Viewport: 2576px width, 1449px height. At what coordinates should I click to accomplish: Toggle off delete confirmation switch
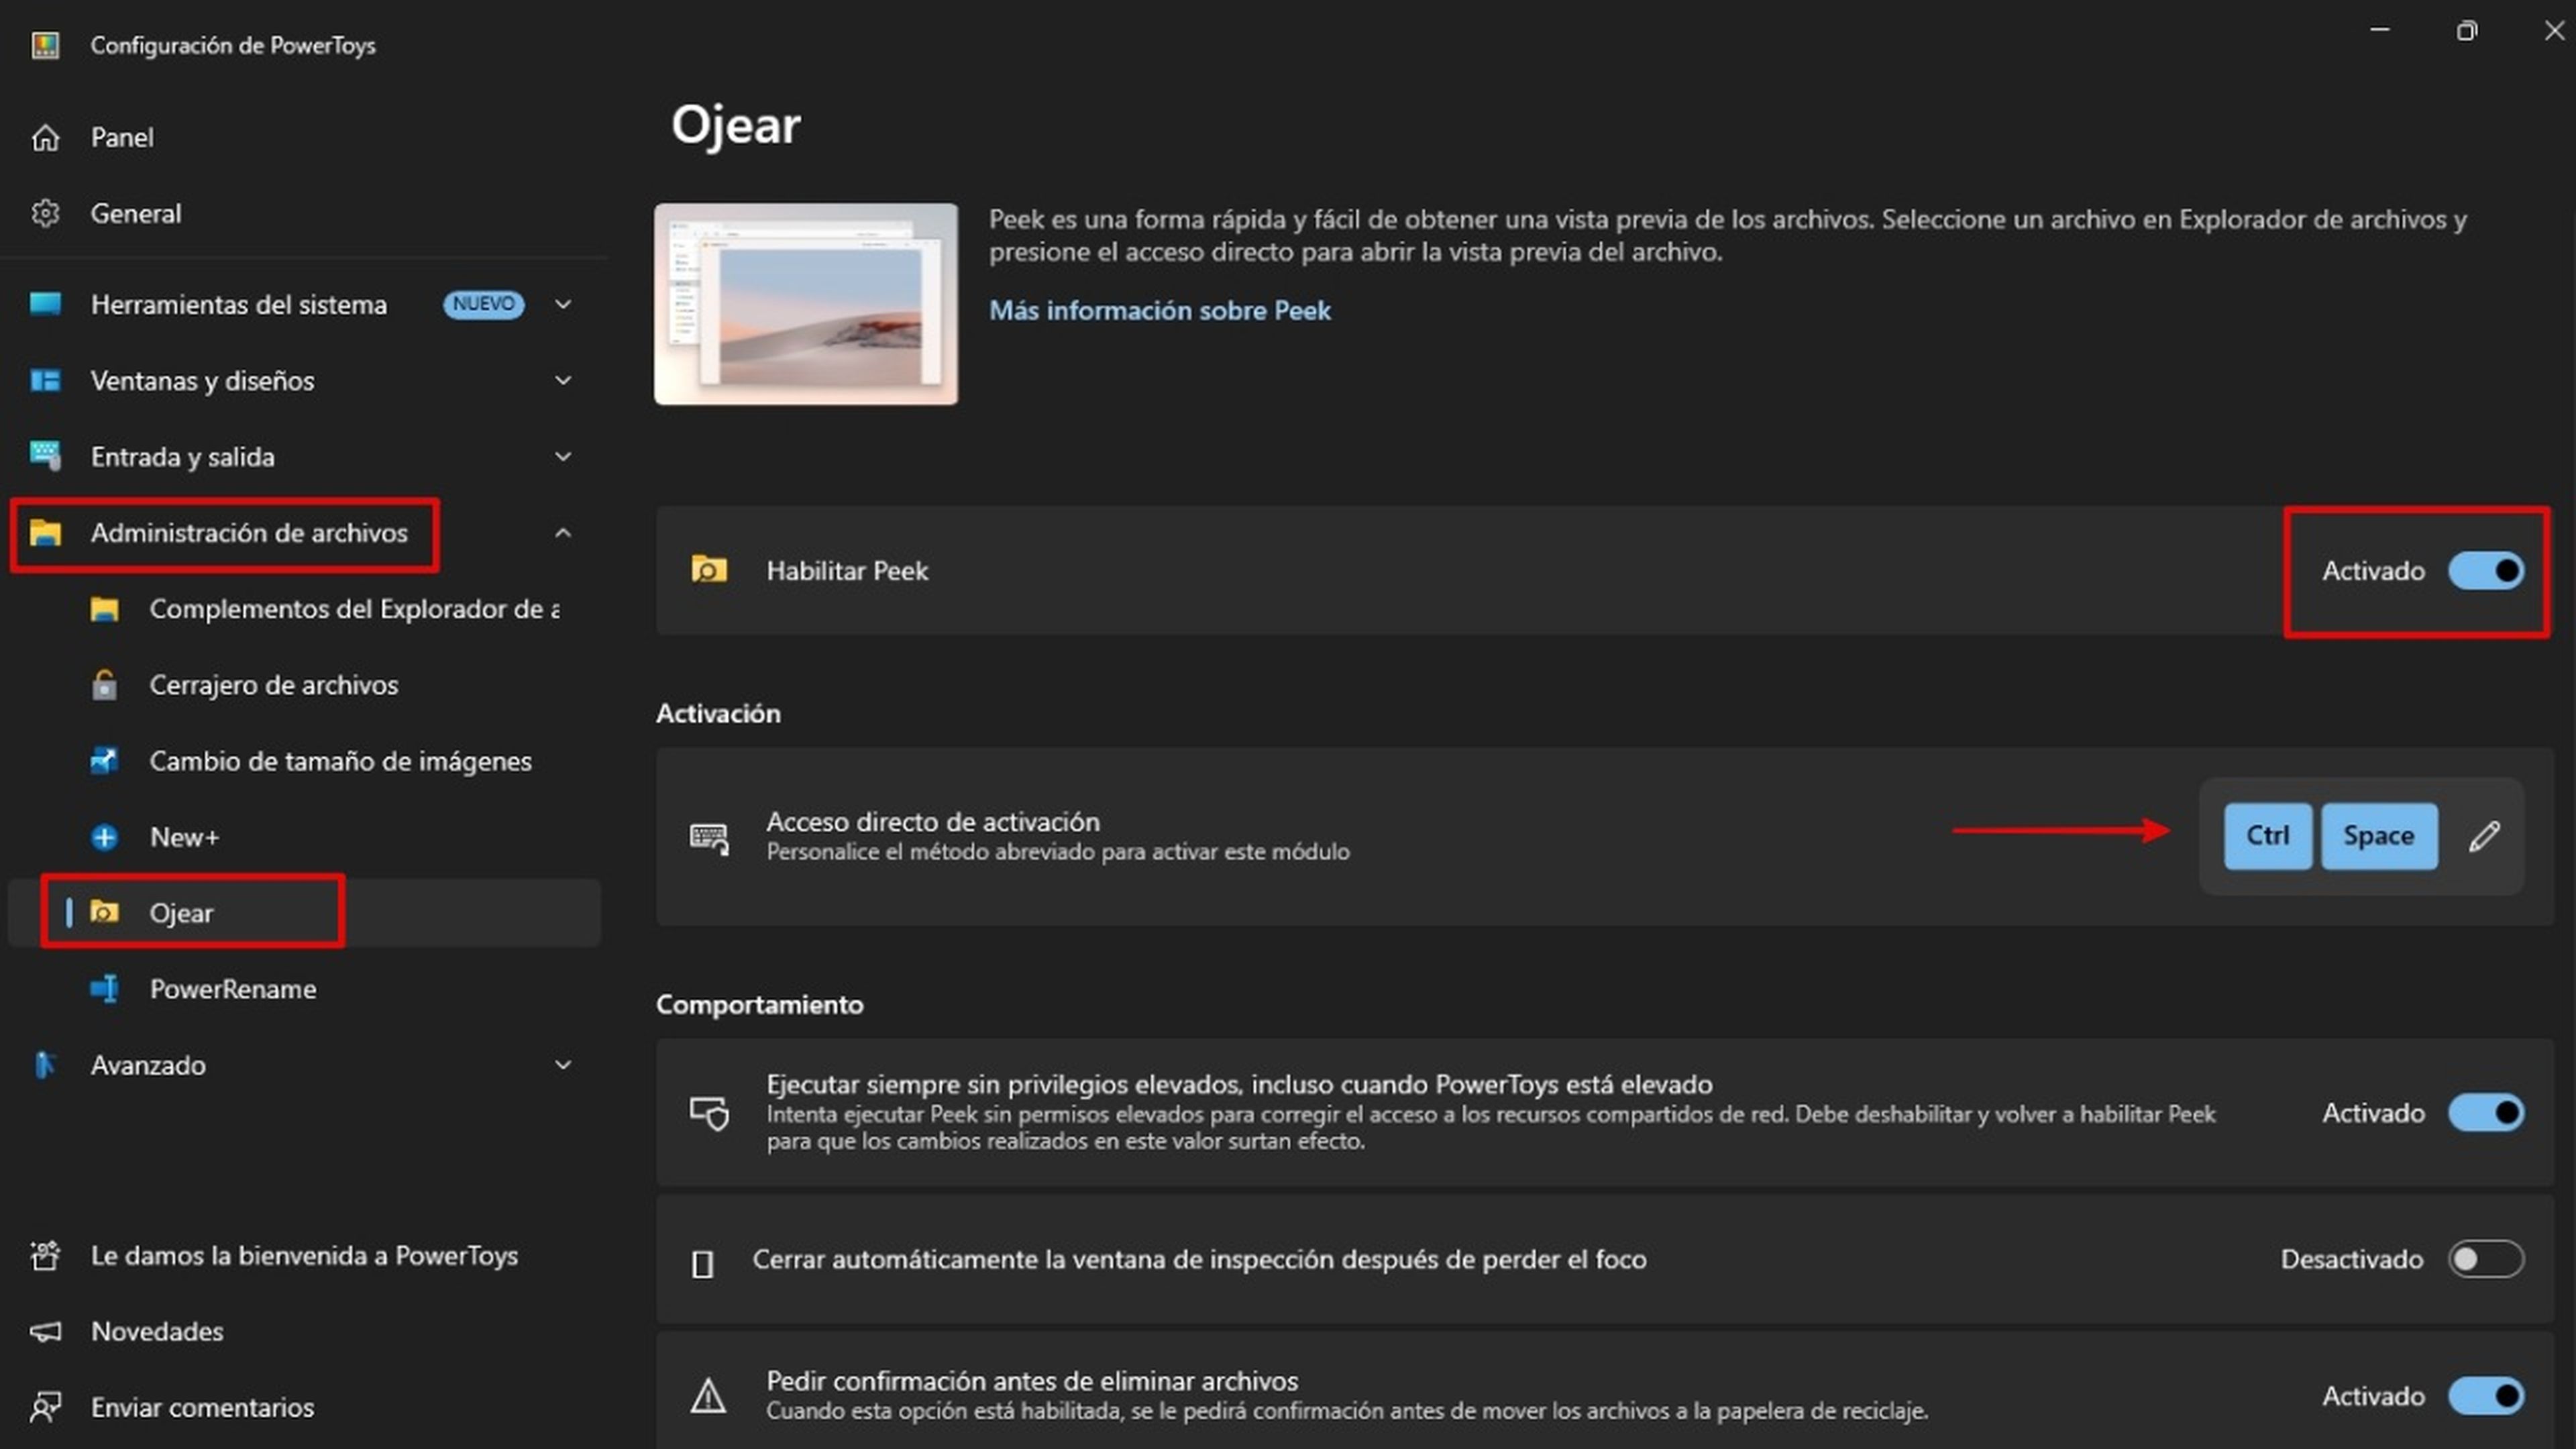click(2486, 1396)
